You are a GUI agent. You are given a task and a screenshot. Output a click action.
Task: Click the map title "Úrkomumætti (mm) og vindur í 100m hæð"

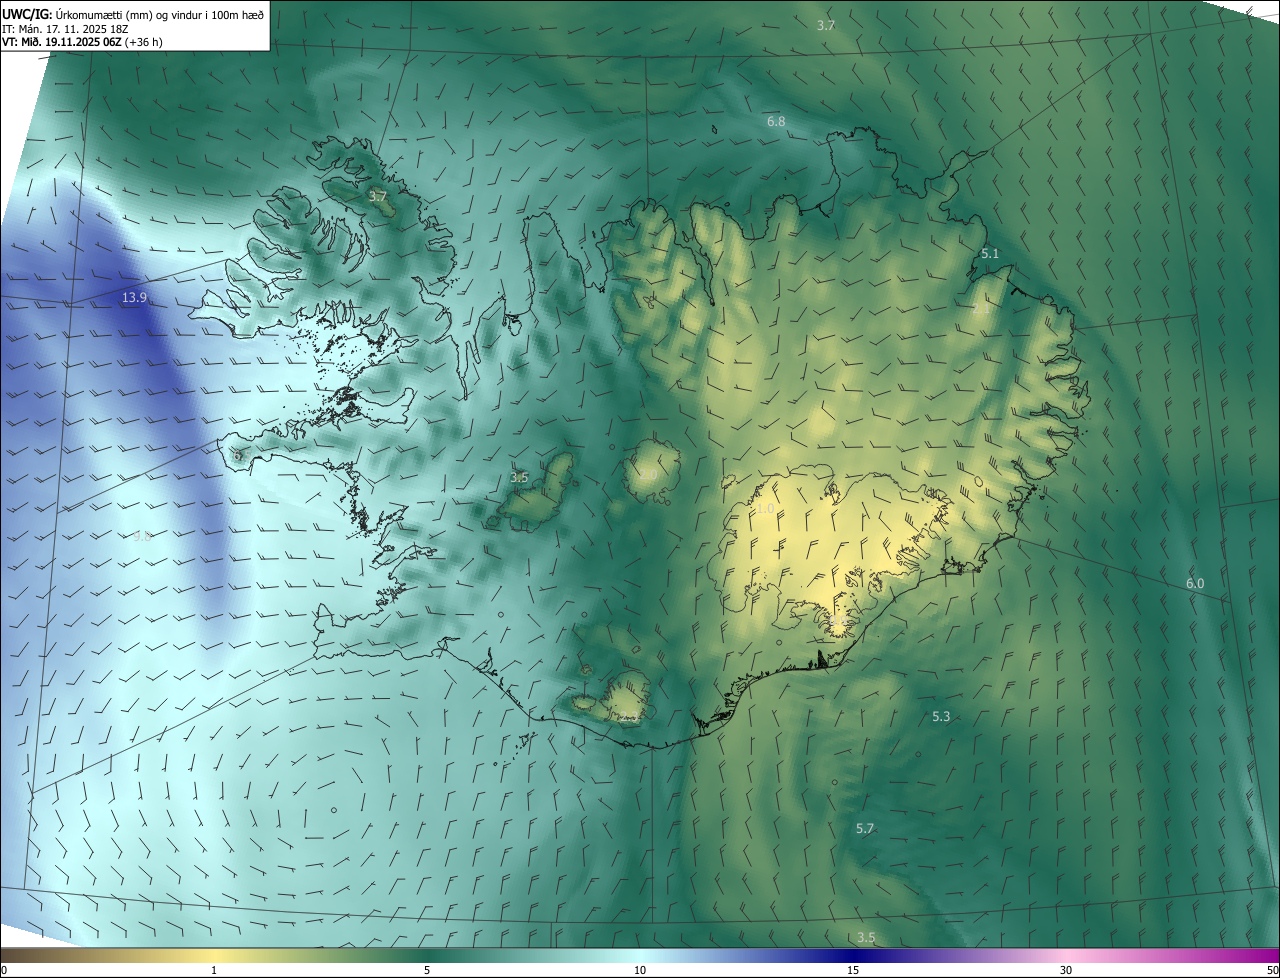(x=160, y=14)
